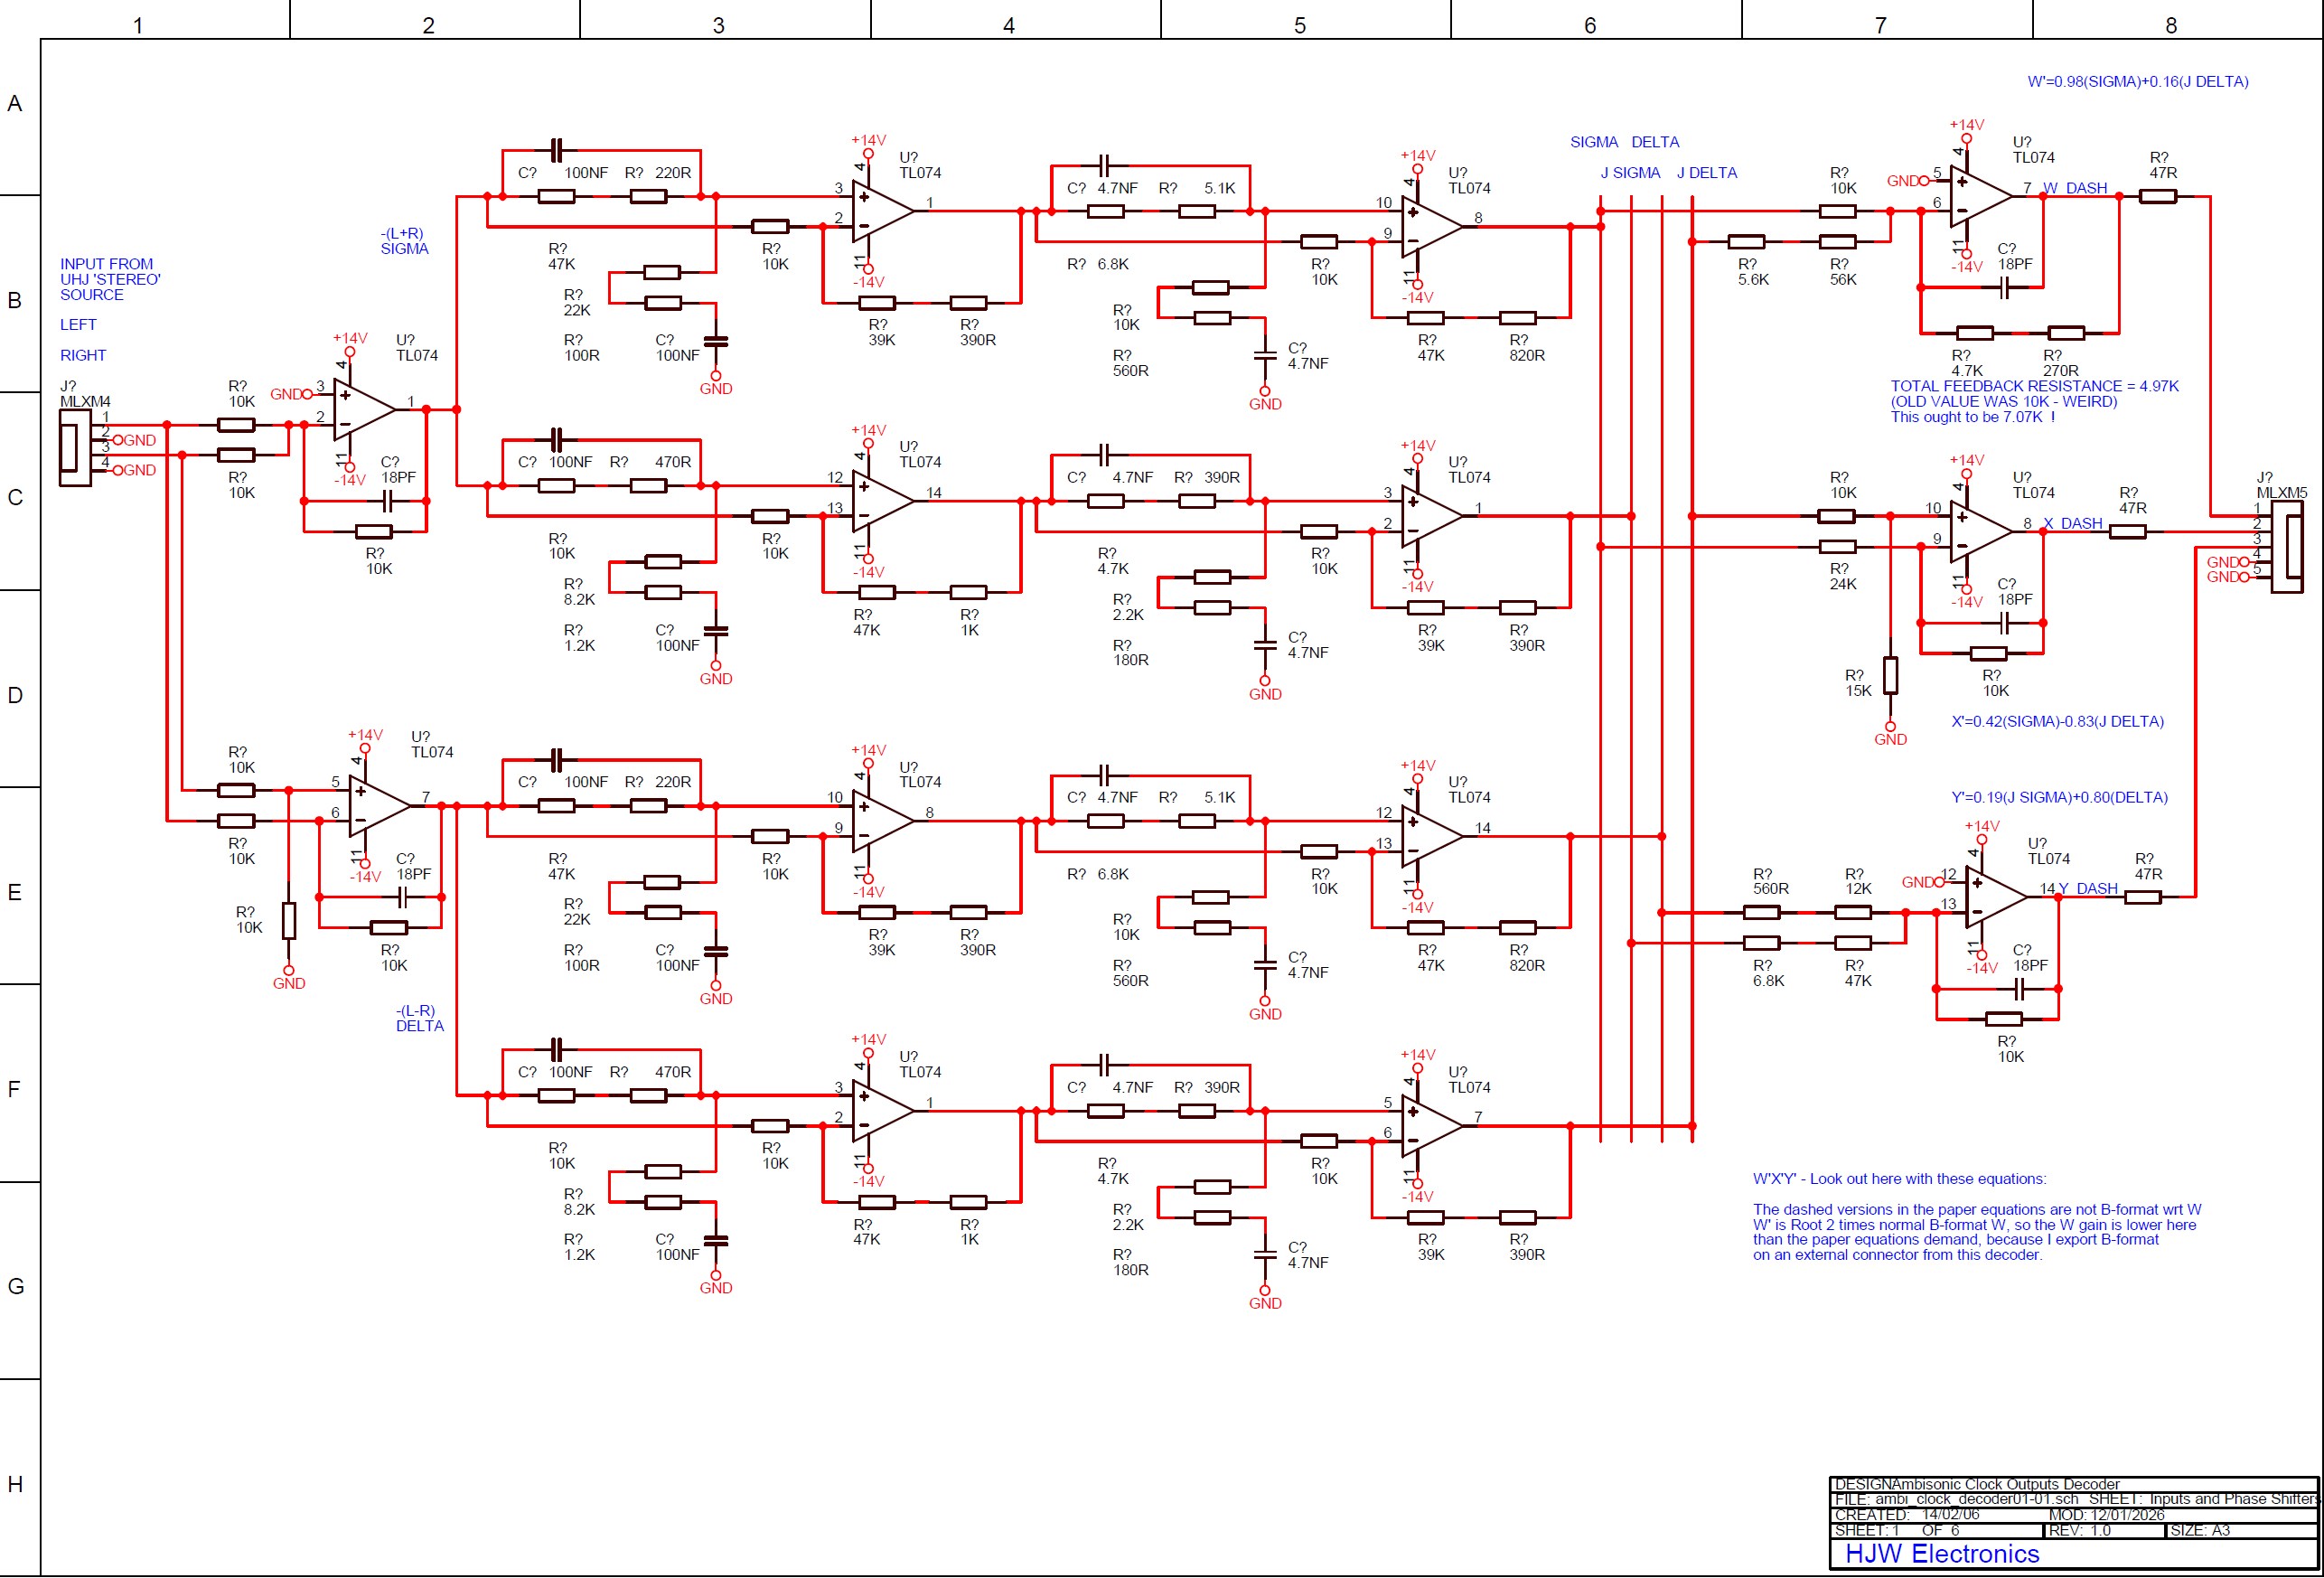Select the 18PF capacitor under W_DASH amplifier
This screenshot has height=1578, width=2324.
pyautogui.click(x=2005, y=288)
